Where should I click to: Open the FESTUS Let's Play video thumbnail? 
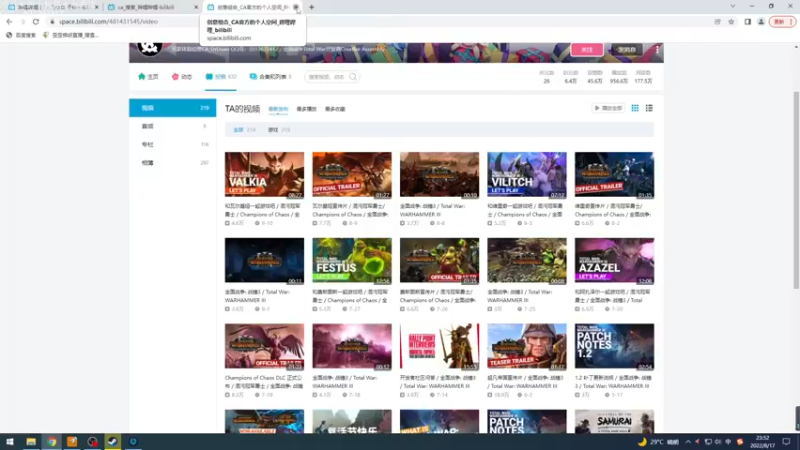[x=352, y=260]
